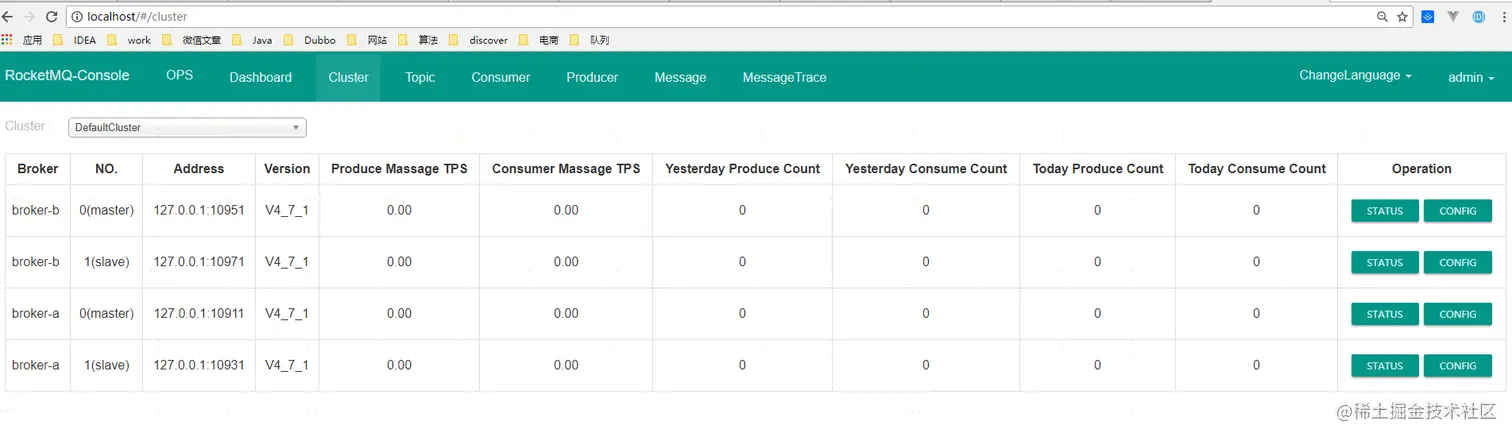Click CONFIG for broker-b master 10951

(x=1458, y=211)
